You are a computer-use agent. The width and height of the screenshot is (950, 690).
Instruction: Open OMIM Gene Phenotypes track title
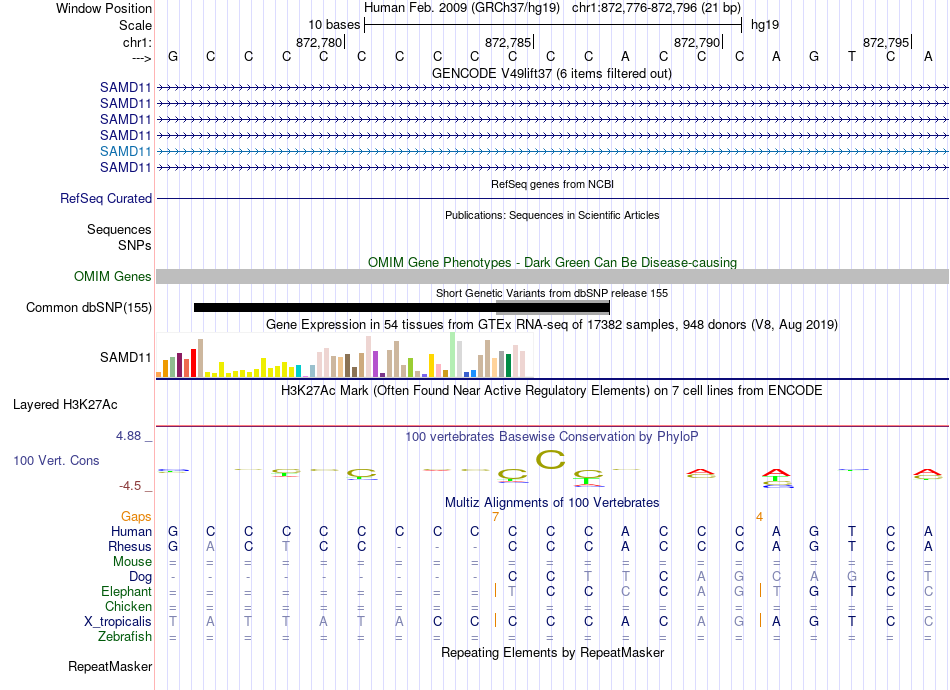coord(552,262)
